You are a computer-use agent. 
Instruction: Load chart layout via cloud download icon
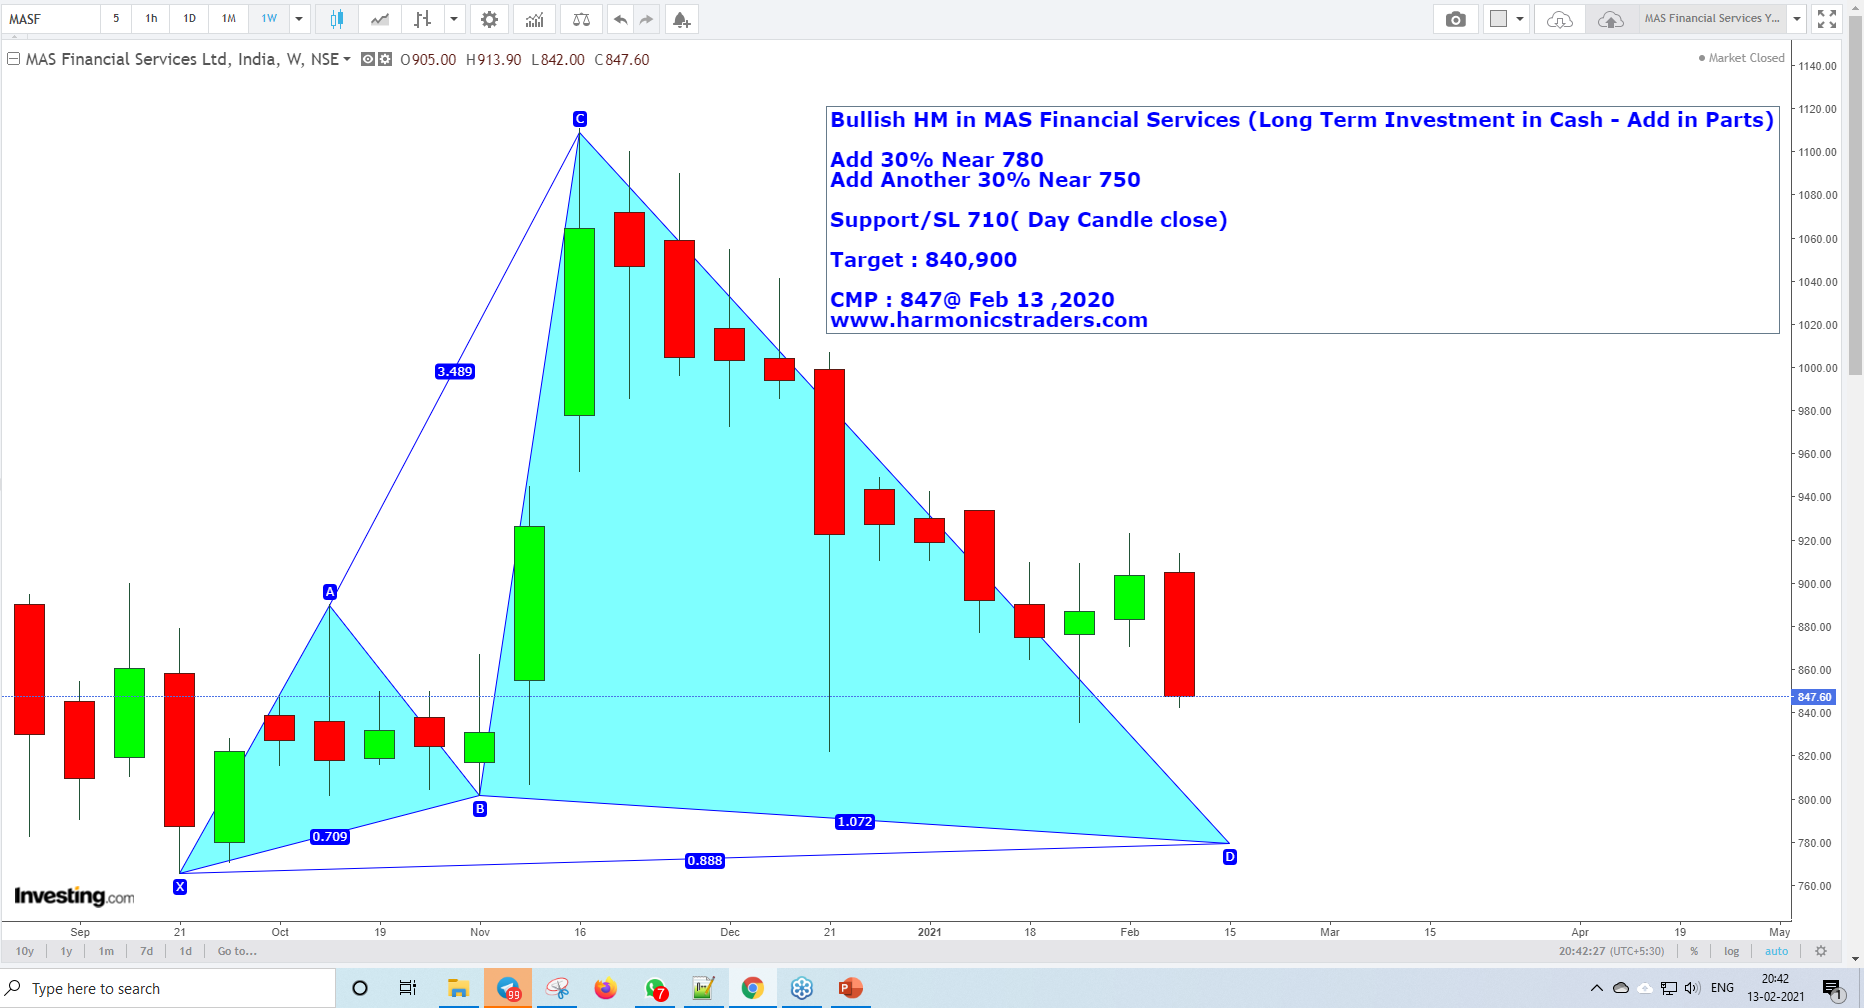click(1560, 19)
